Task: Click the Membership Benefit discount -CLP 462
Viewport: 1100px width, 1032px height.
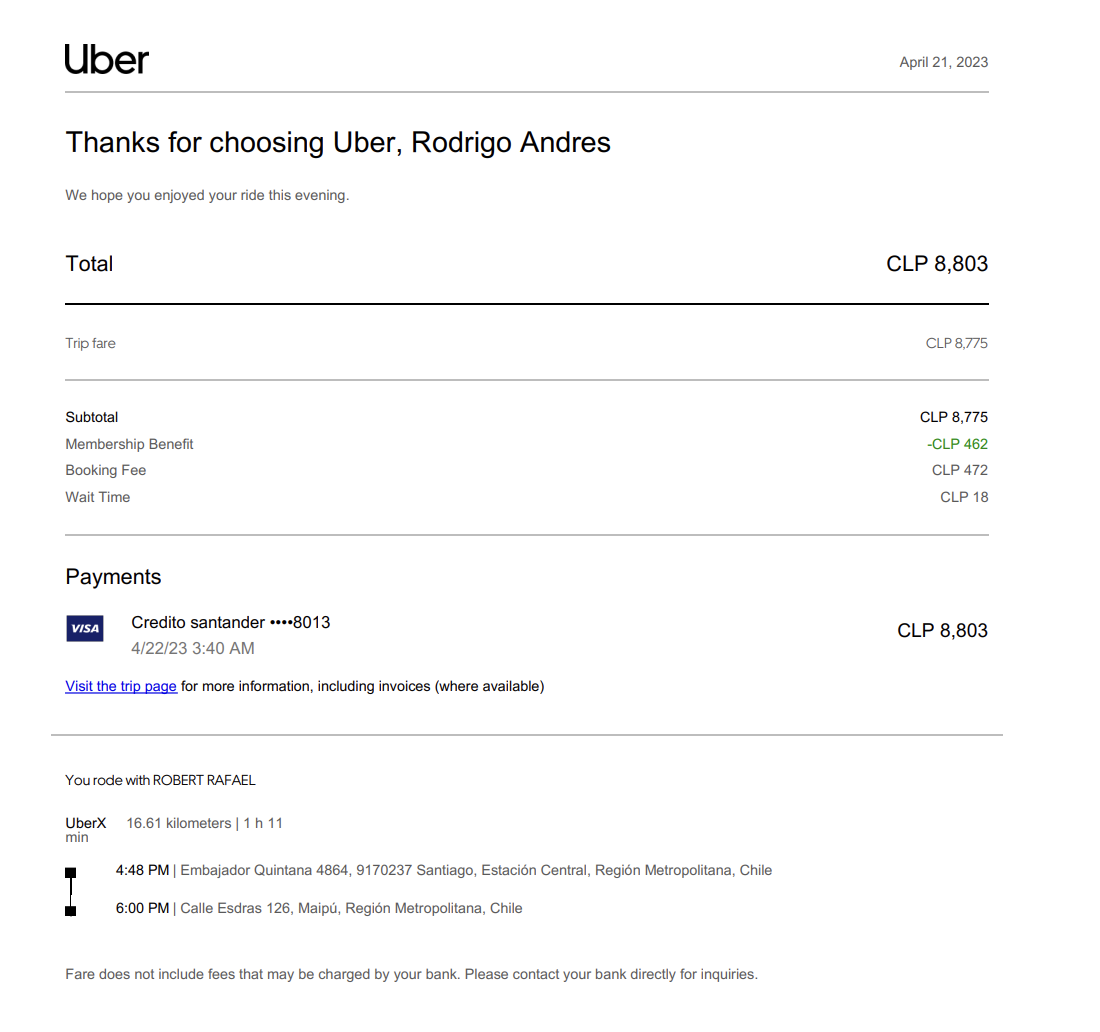Action: click(957, 444)
